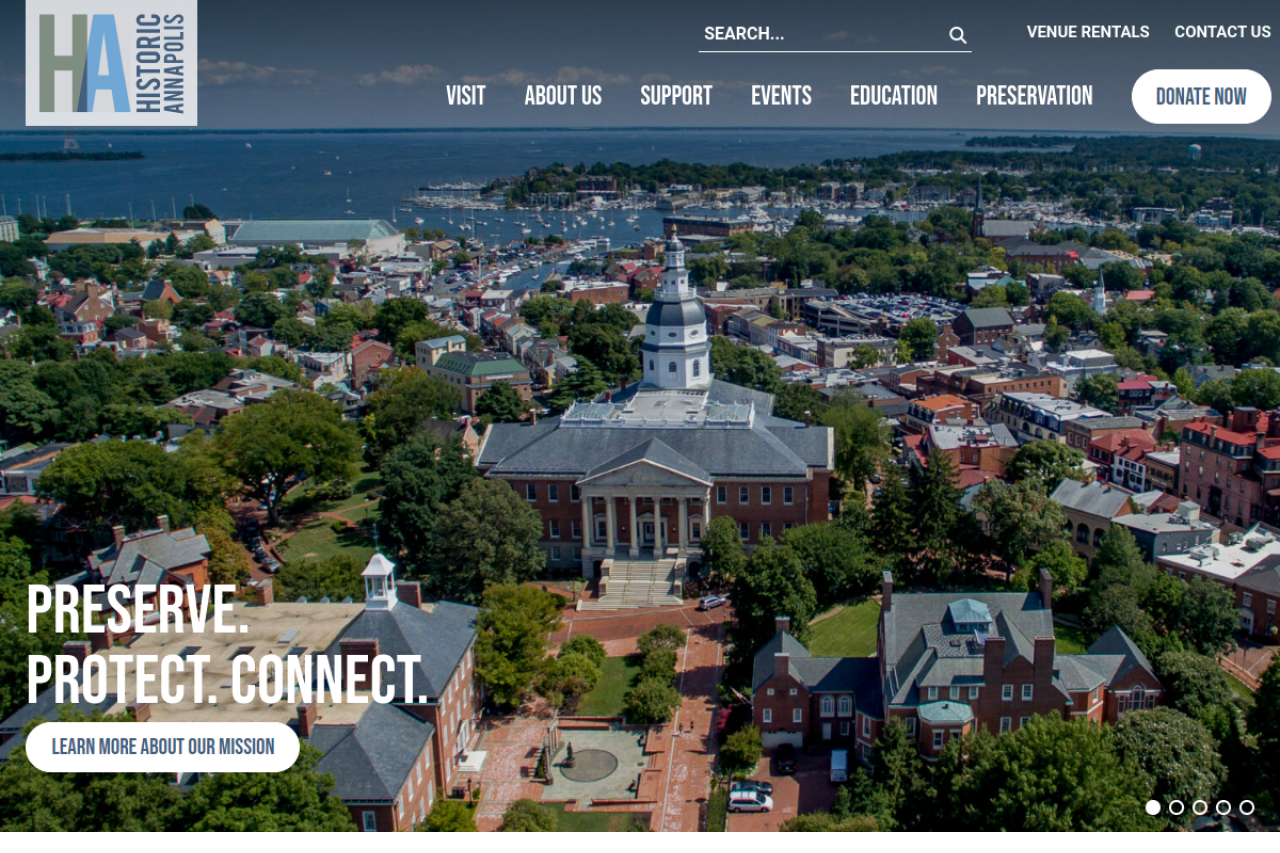Expand the Events navigation item
Image resolution: width=1280 pixels, height=853 pixels.
click(x=781, y=96)
